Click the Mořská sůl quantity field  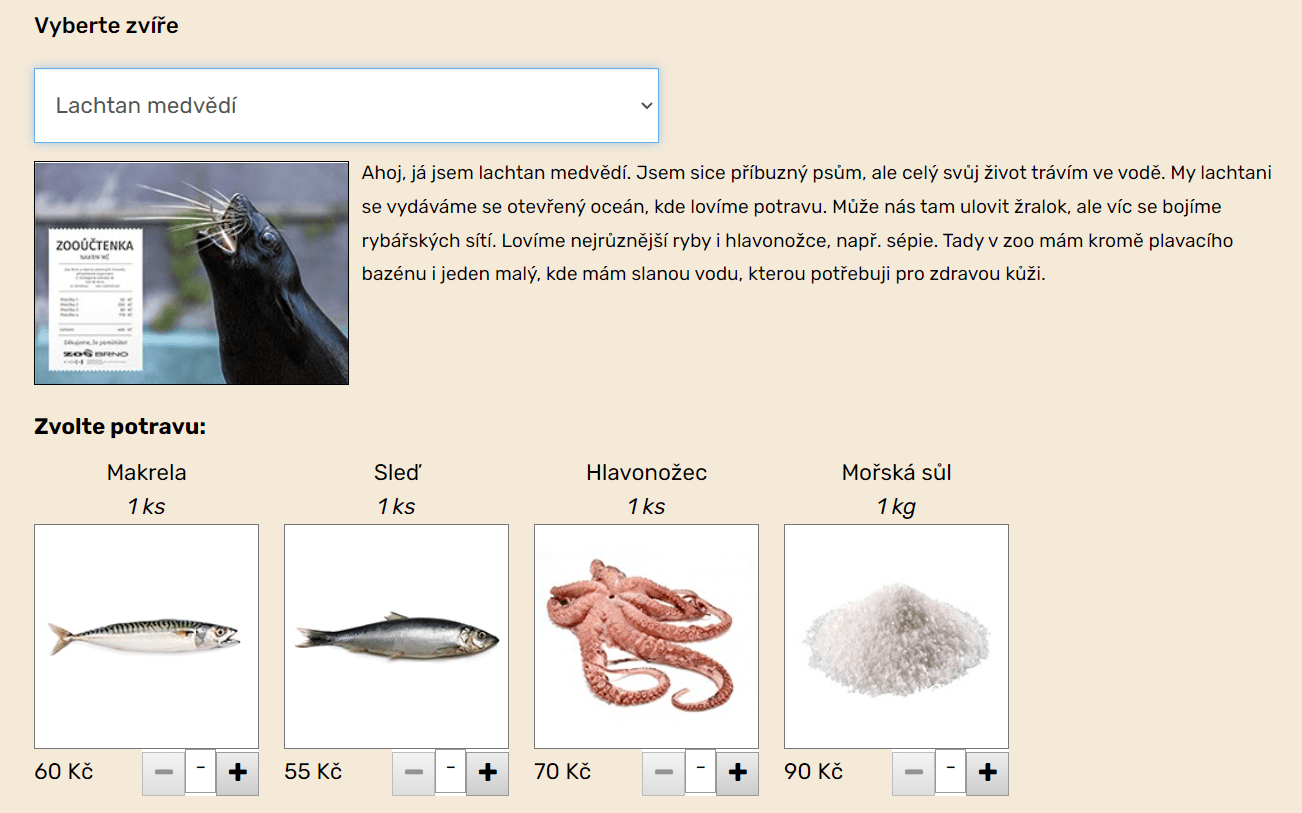coord(951,771)
